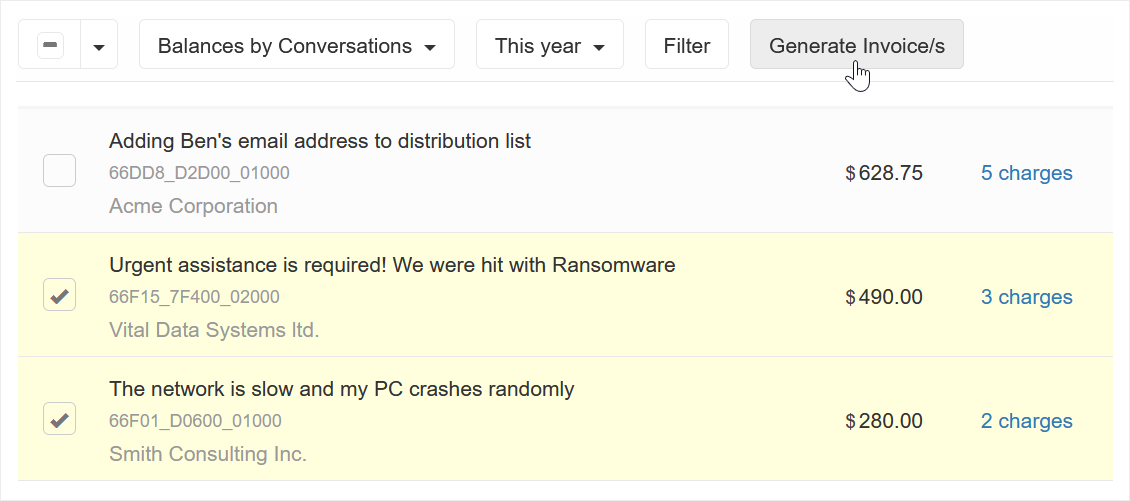Uncheck the Ransomware conversation checkbox
The image size is (1130, 501).
pos(60,296)
